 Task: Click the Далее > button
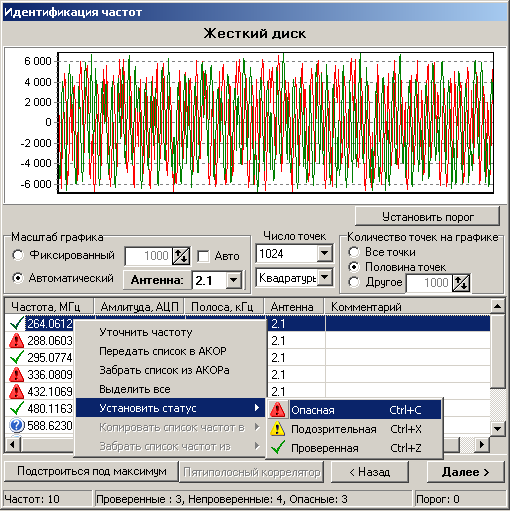point(465,472)
